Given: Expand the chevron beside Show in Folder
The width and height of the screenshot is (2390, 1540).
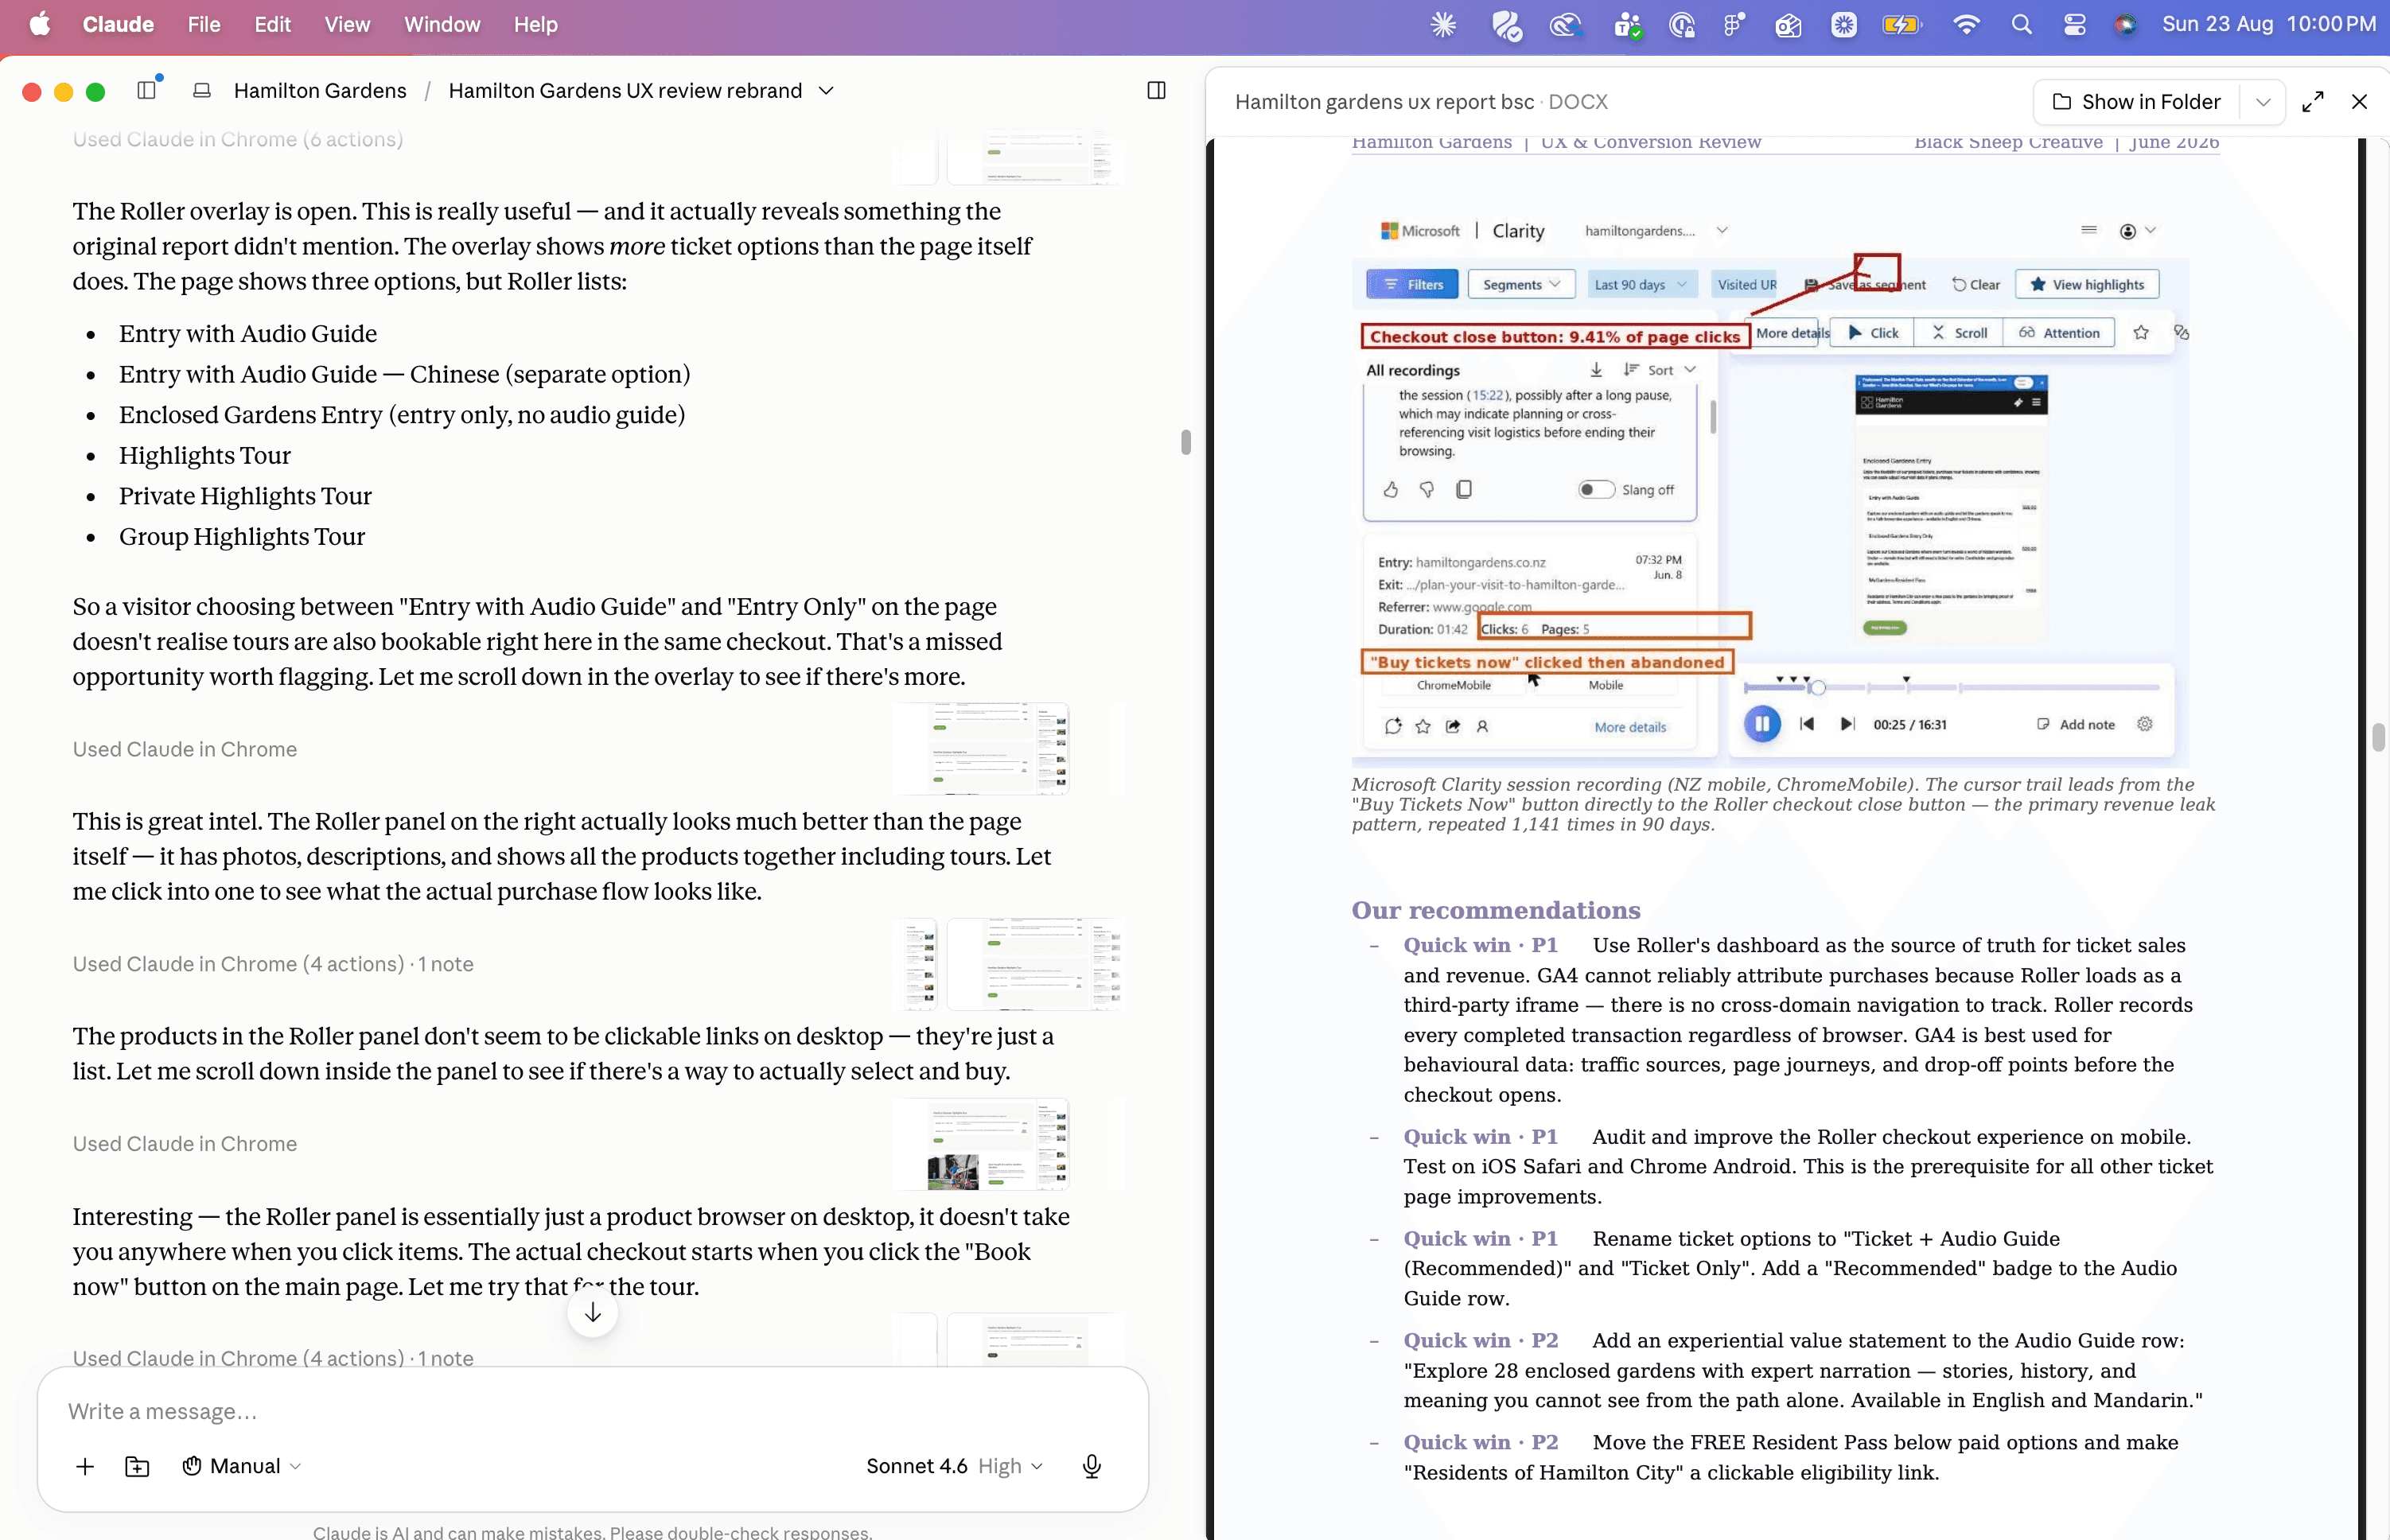Looking at the screenshot, I should (2264, 102).
